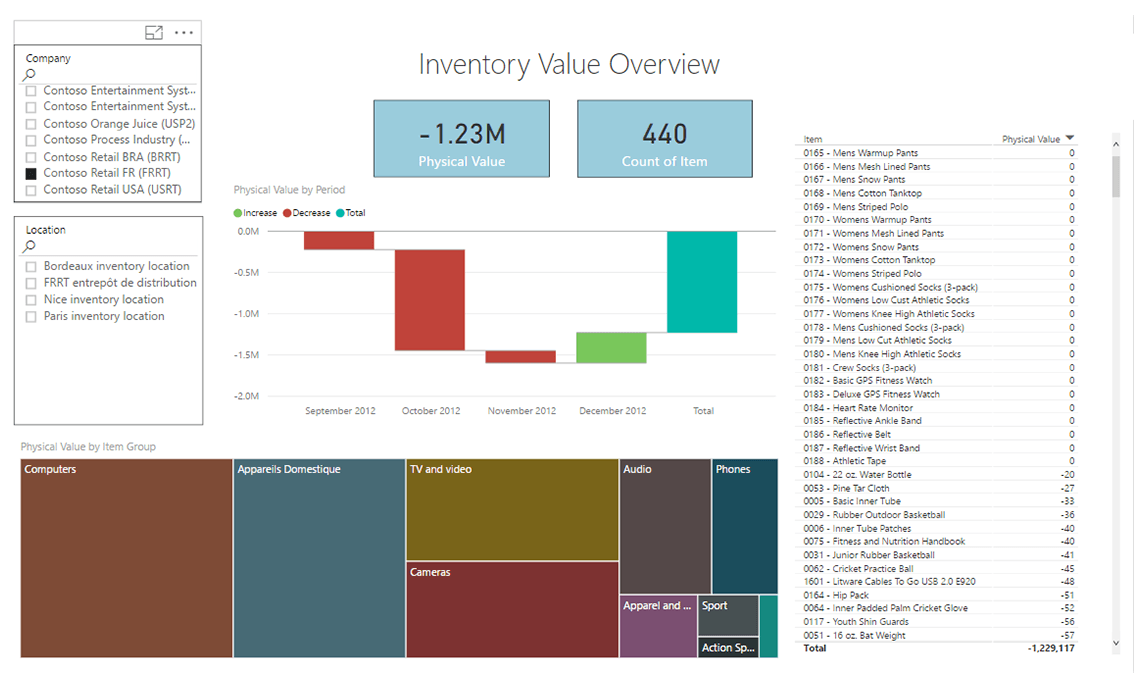Open more options ellipsis on Company slicer
Viewport: 1140px width, 687px height.
pos(184,33)
